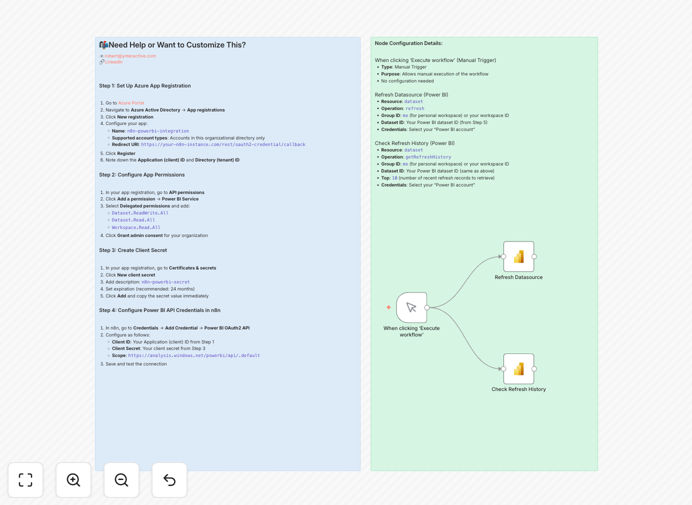This screenshot has height=505, width=692.
Task: Click the 'n8n-powerbi-secret' description text
Action: pyautogui.click(x=165, y=282)
